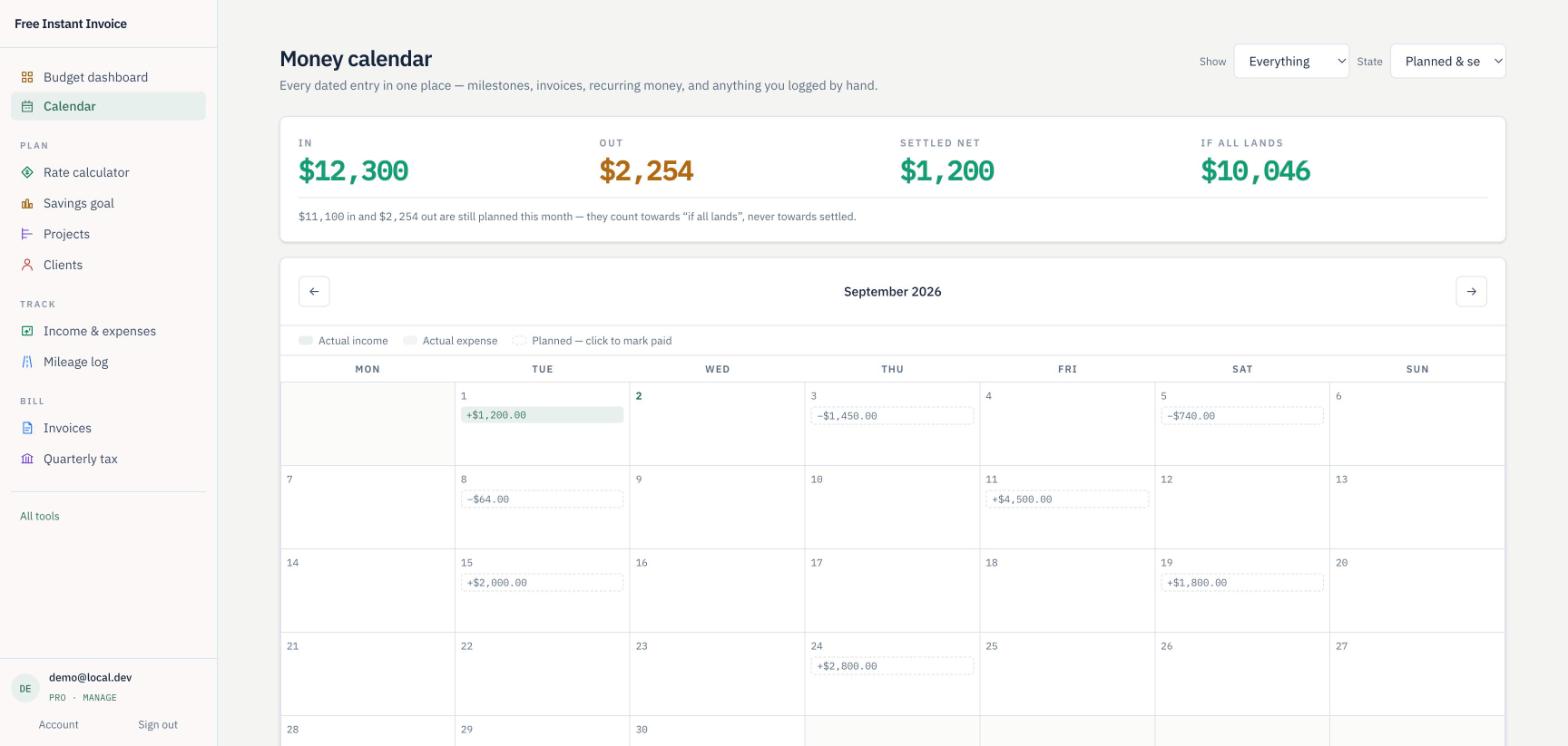
Task: Click the SUN column header
Action: click(x=1417, y=369)
